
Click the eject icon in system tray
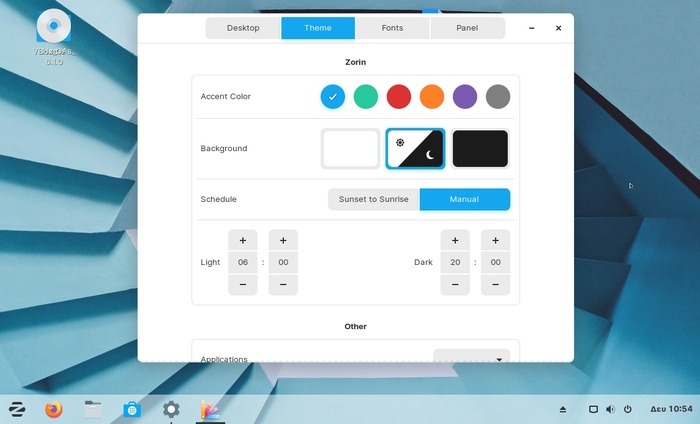(563, 409)
